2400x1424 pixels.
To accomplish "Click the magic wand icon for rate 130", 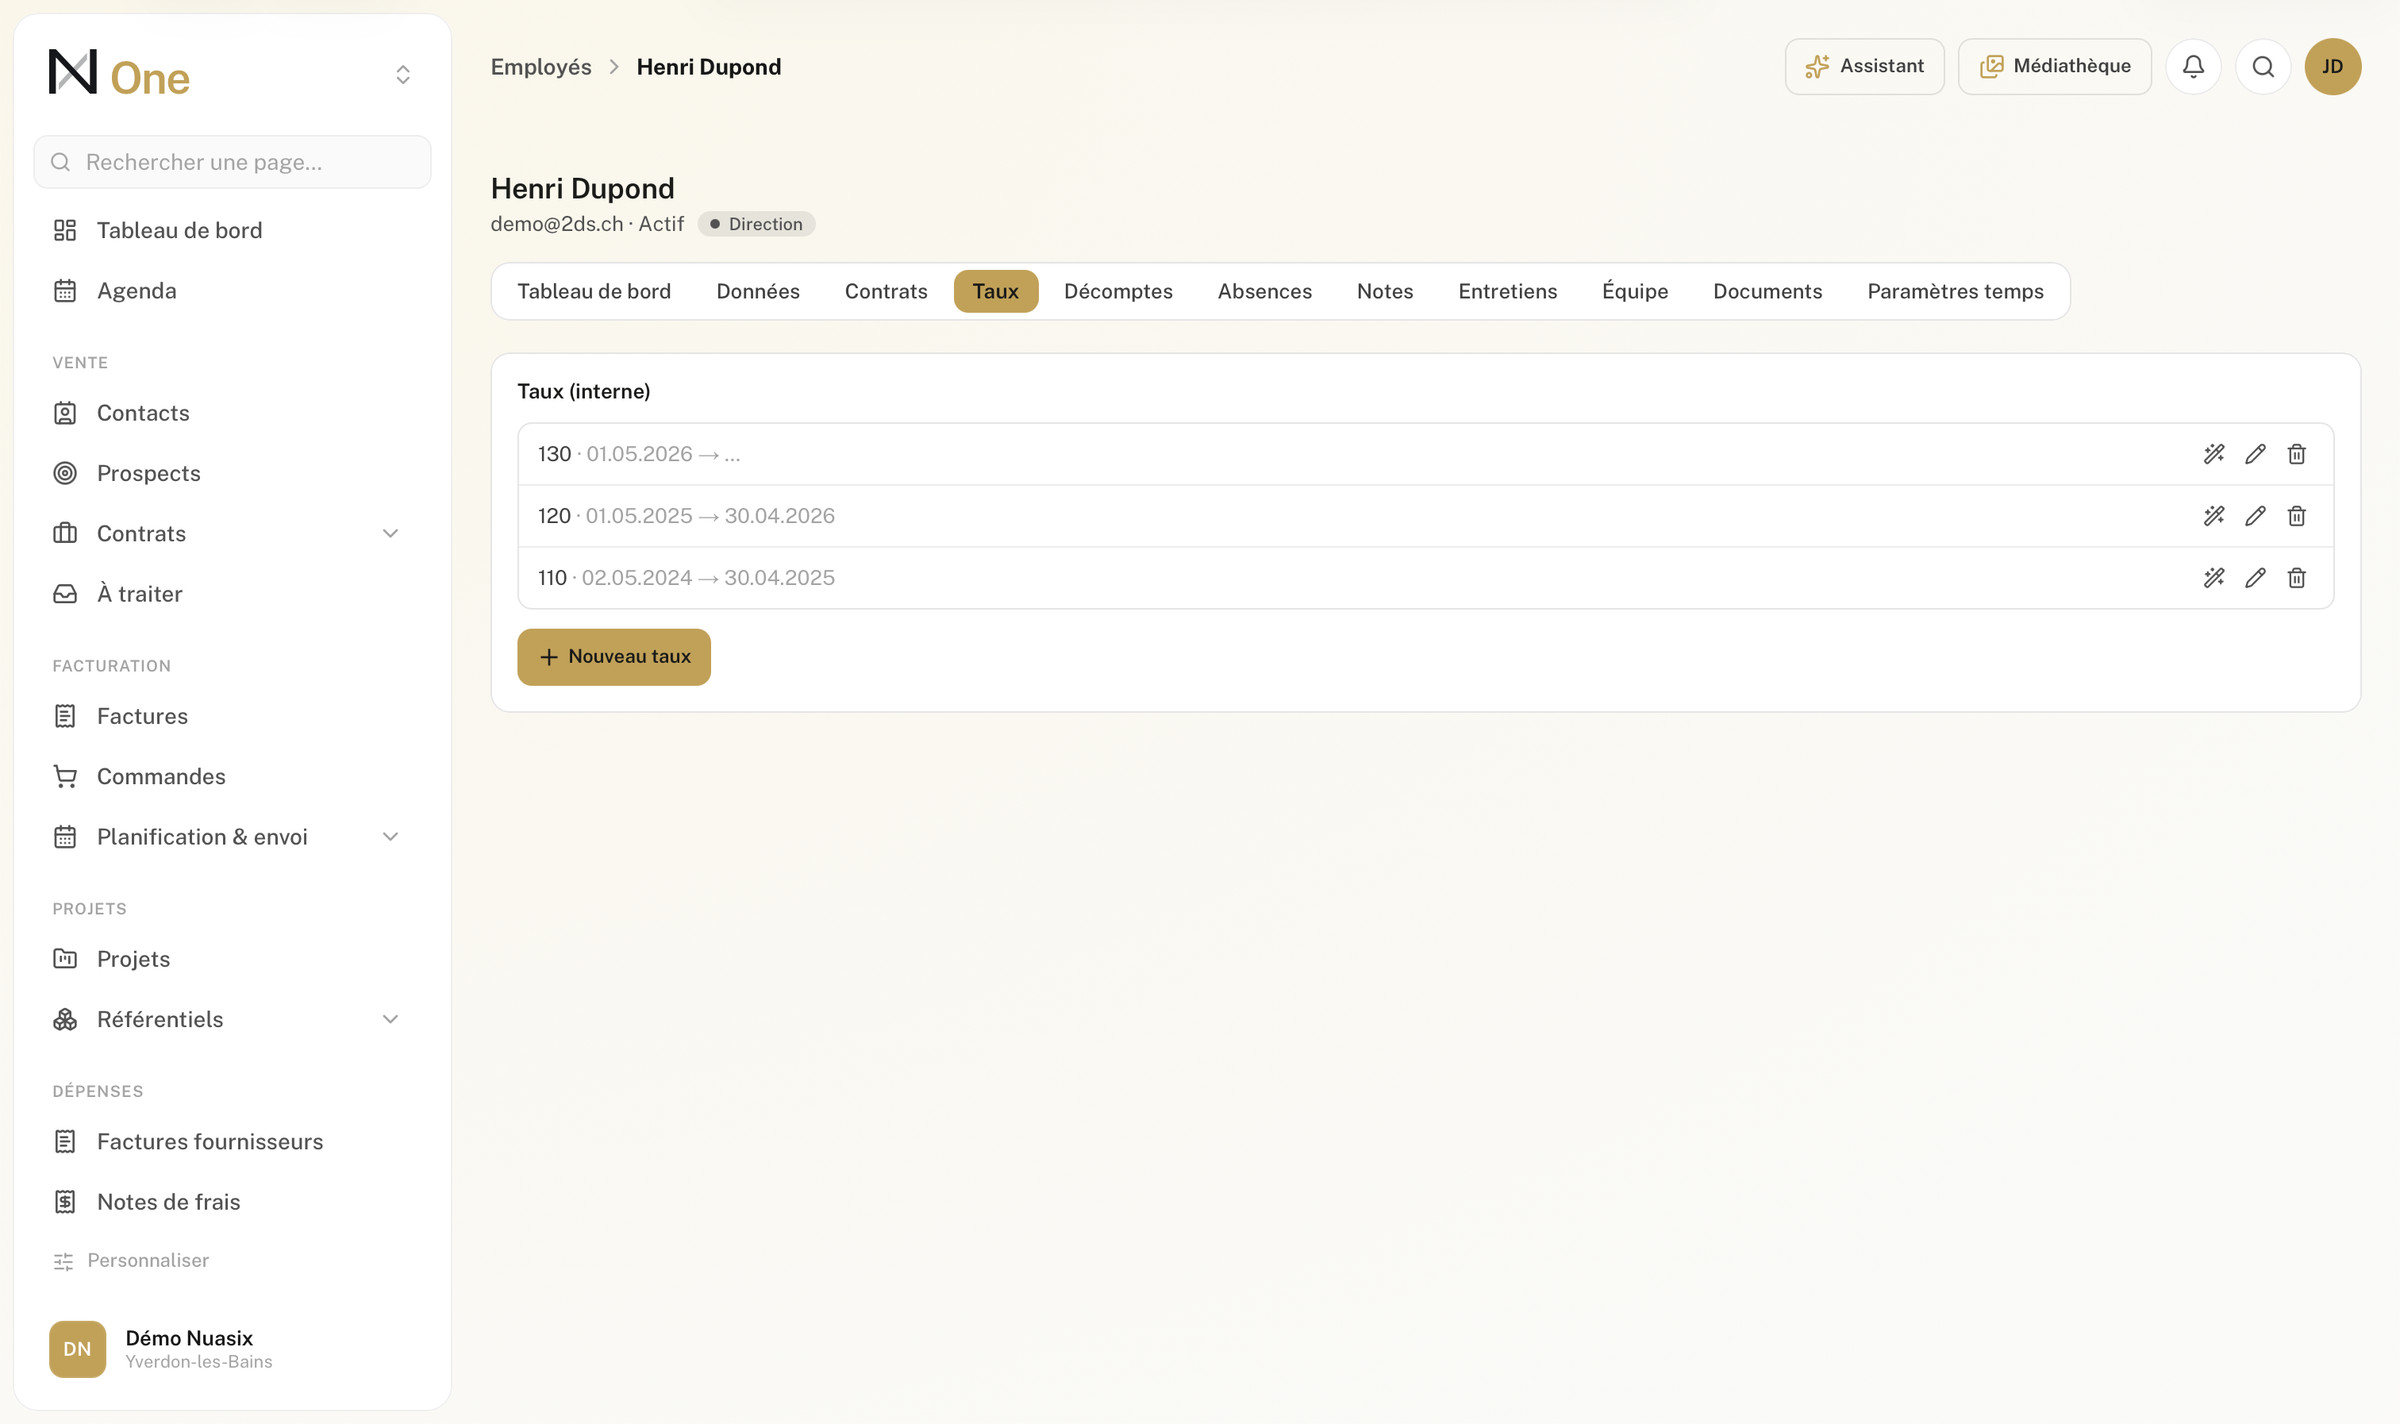I will click(x=2214, y=454).
